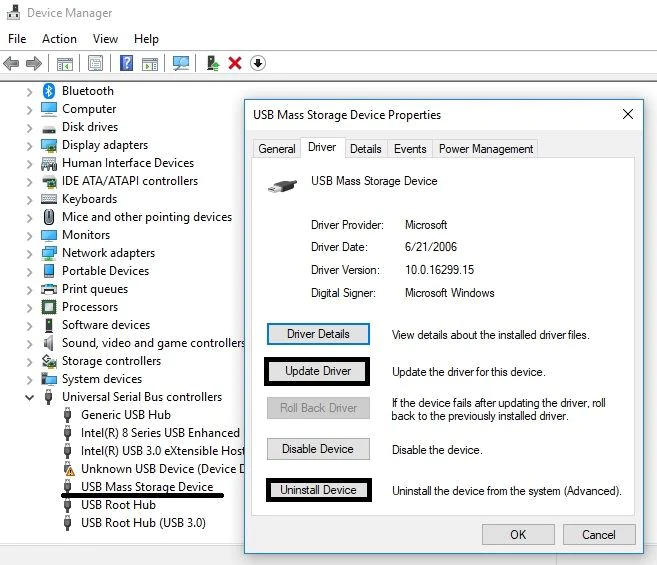This screenshot has height=565, width=657.
Task: Click the IDE ATA/ATAPI controllers icon
Action: (x=49, y=181)
